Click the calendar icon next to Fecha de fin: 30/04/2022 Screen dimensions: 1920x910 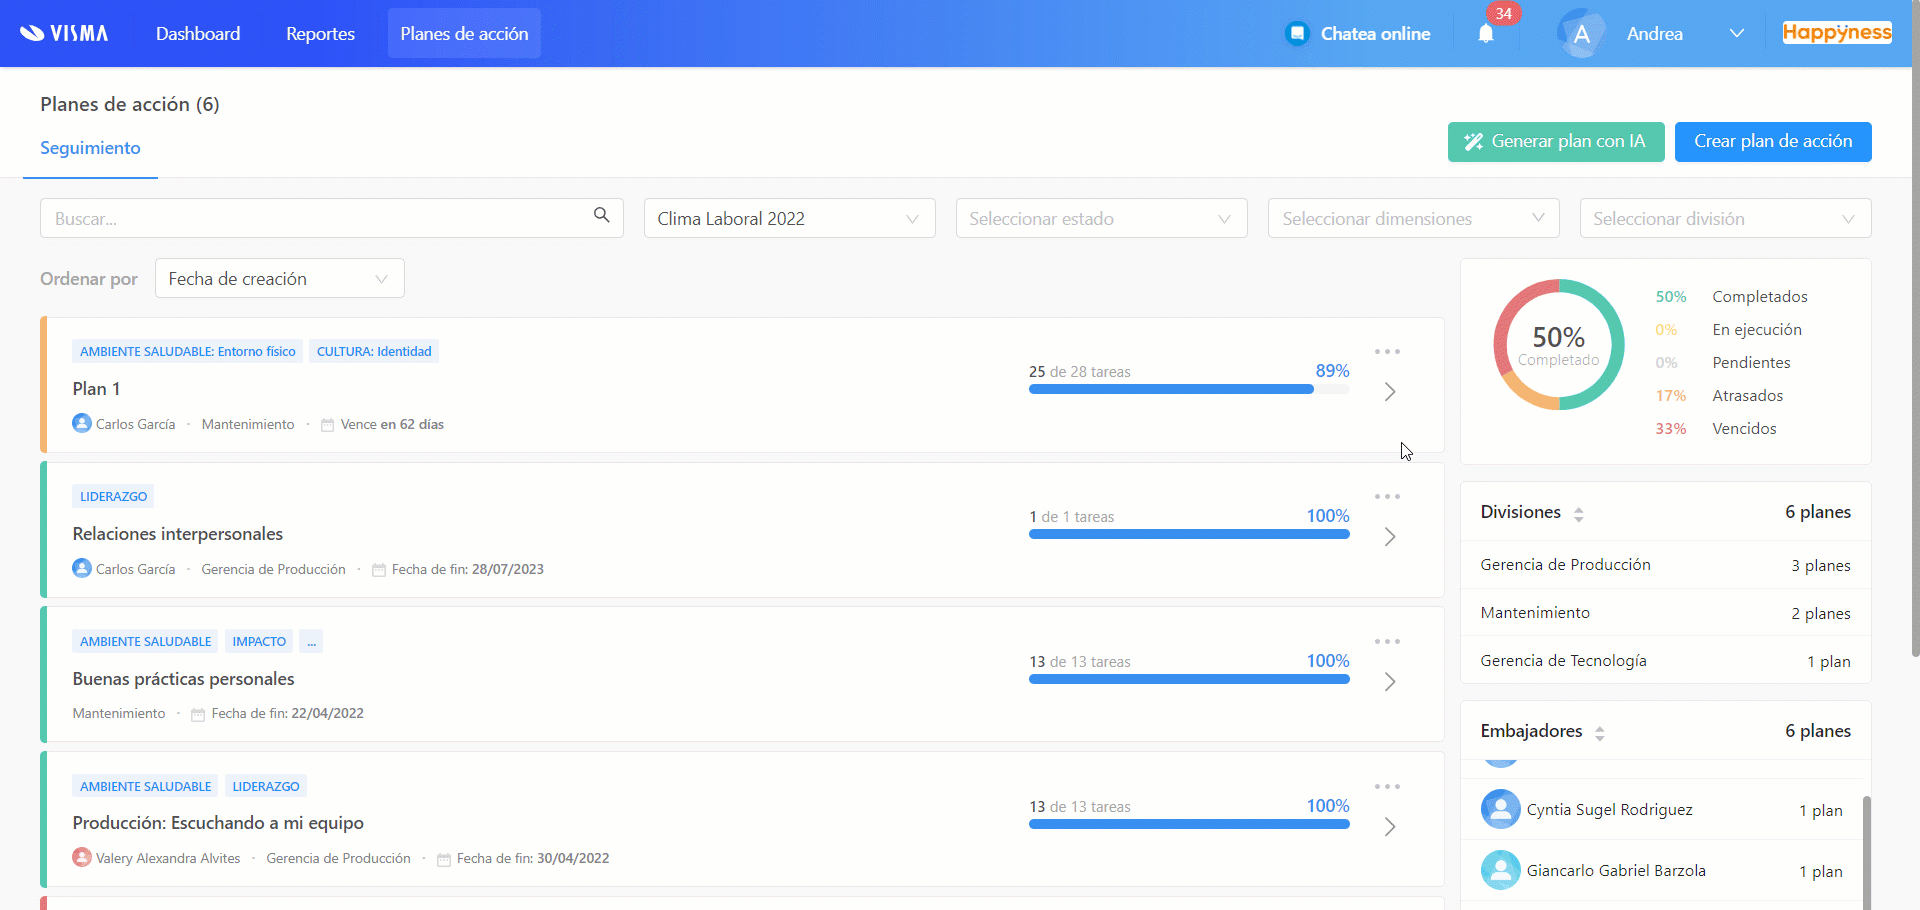tap(444, 859)
